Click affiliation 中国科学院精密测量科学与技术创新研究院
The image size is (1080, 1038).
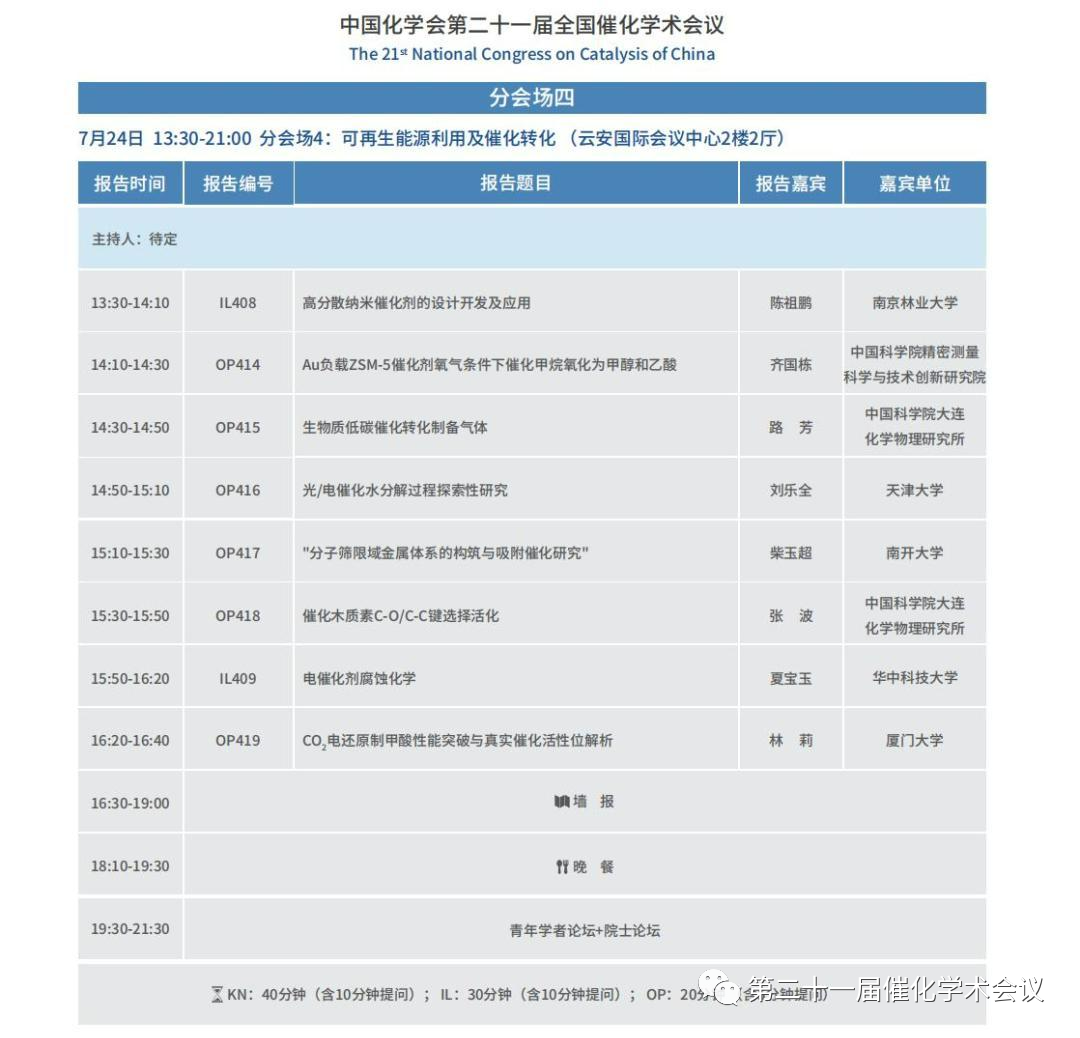[915, 365]
